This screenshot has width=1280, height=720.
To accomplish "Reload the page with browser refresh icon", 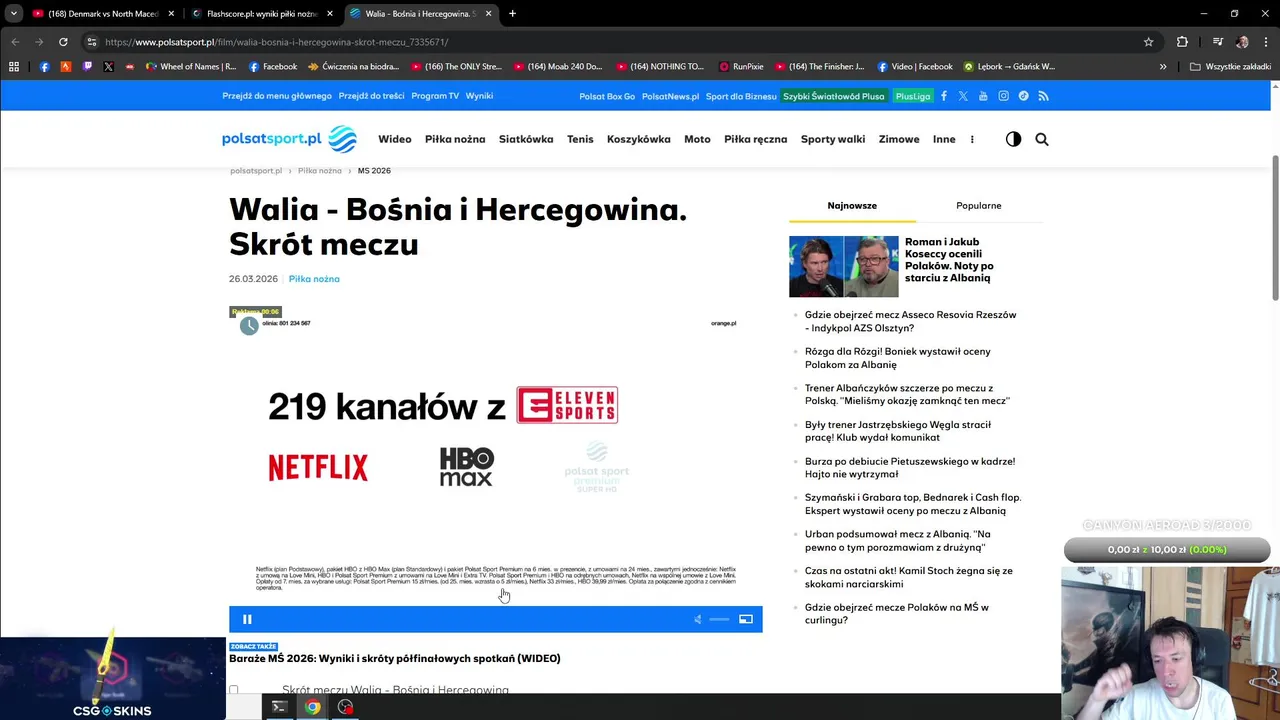I will [x=63, y=42].
